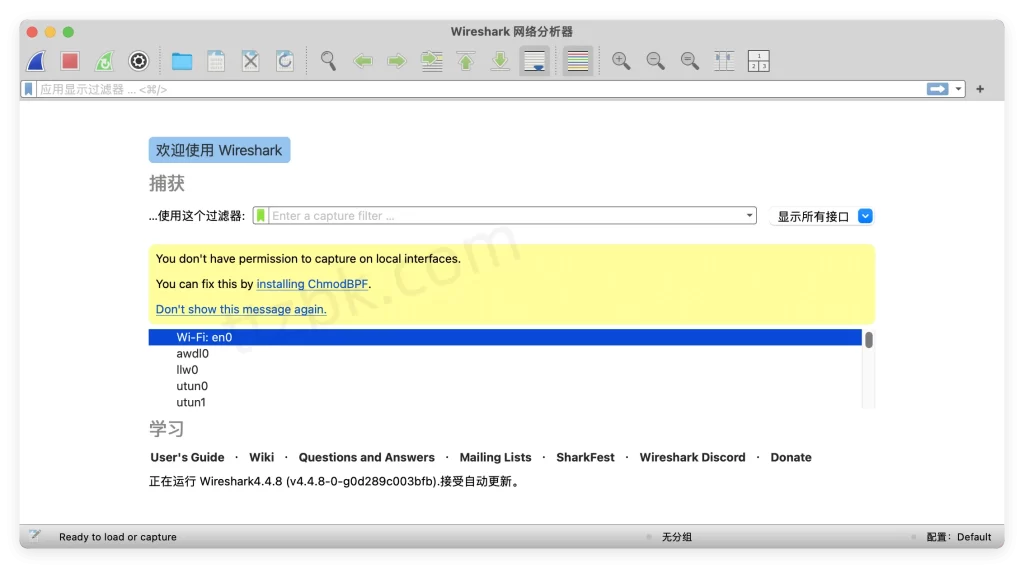Screen dimensions: 1024x568
Task: Go to specified packet icon
Action: tap(432, 61)
